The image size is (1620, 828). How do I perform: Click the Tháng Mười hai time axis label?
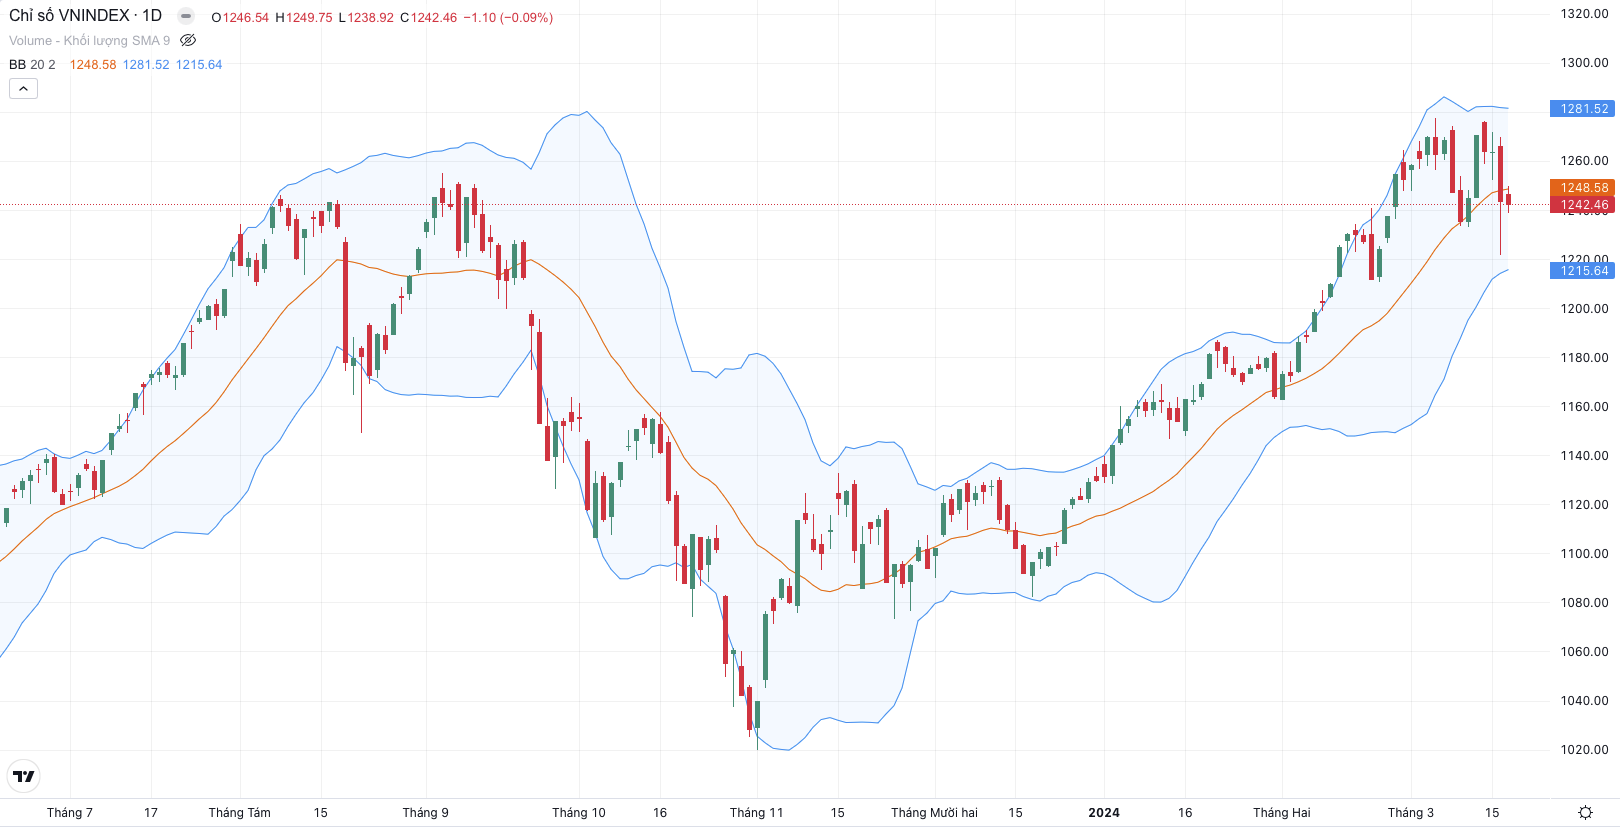(x=935, y=813)
